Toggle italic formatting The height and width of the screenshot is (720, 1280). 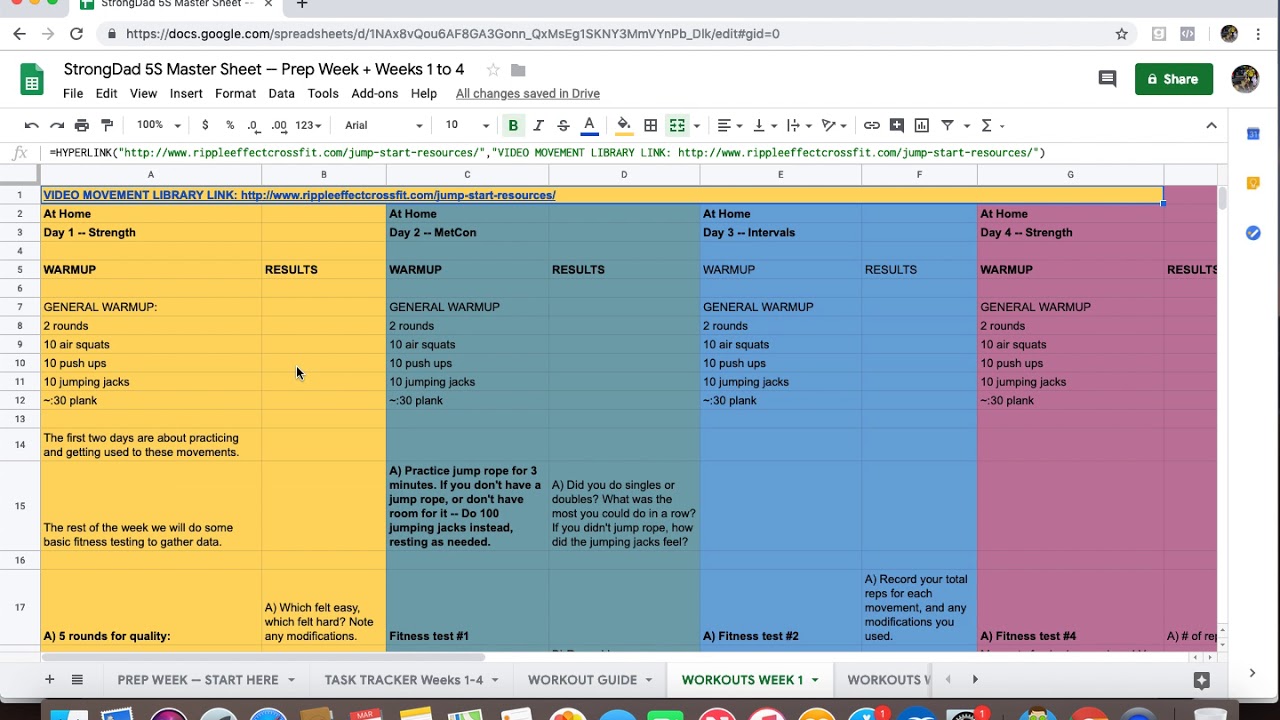pos(538,125)
